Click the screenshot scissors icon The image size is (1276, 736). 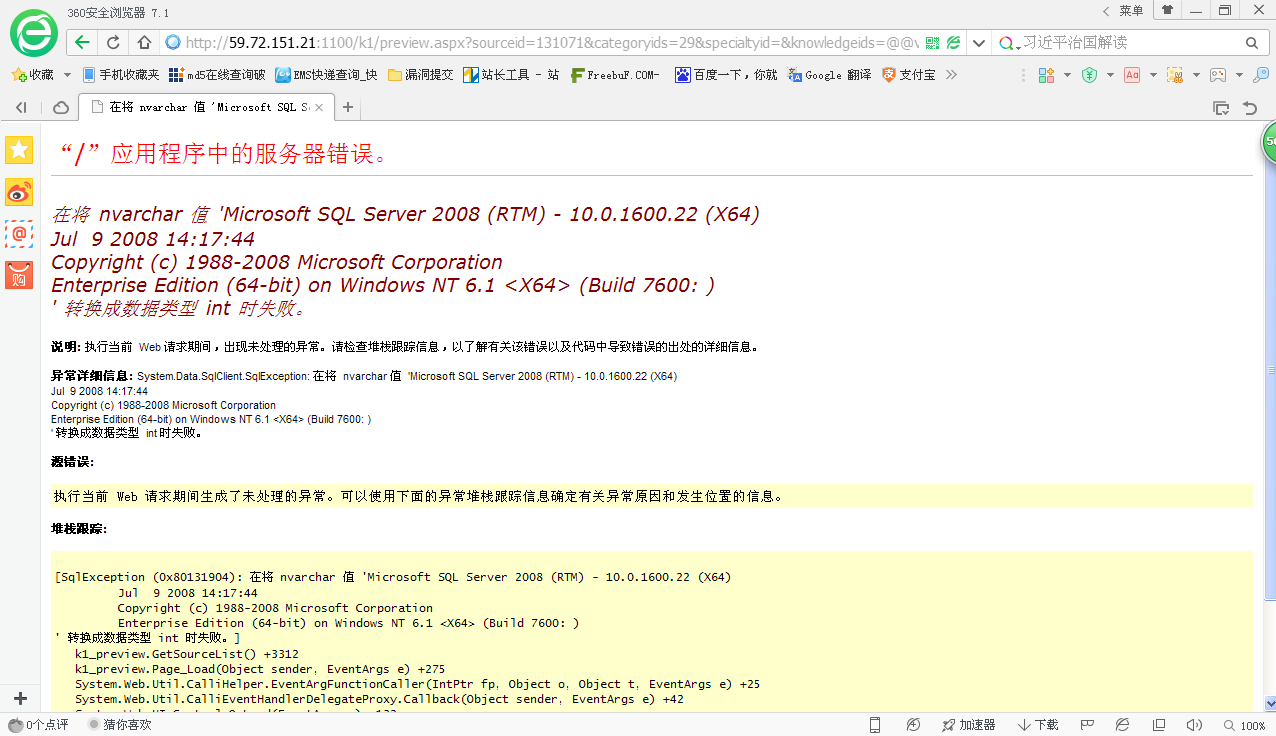tap(1175, 75)
